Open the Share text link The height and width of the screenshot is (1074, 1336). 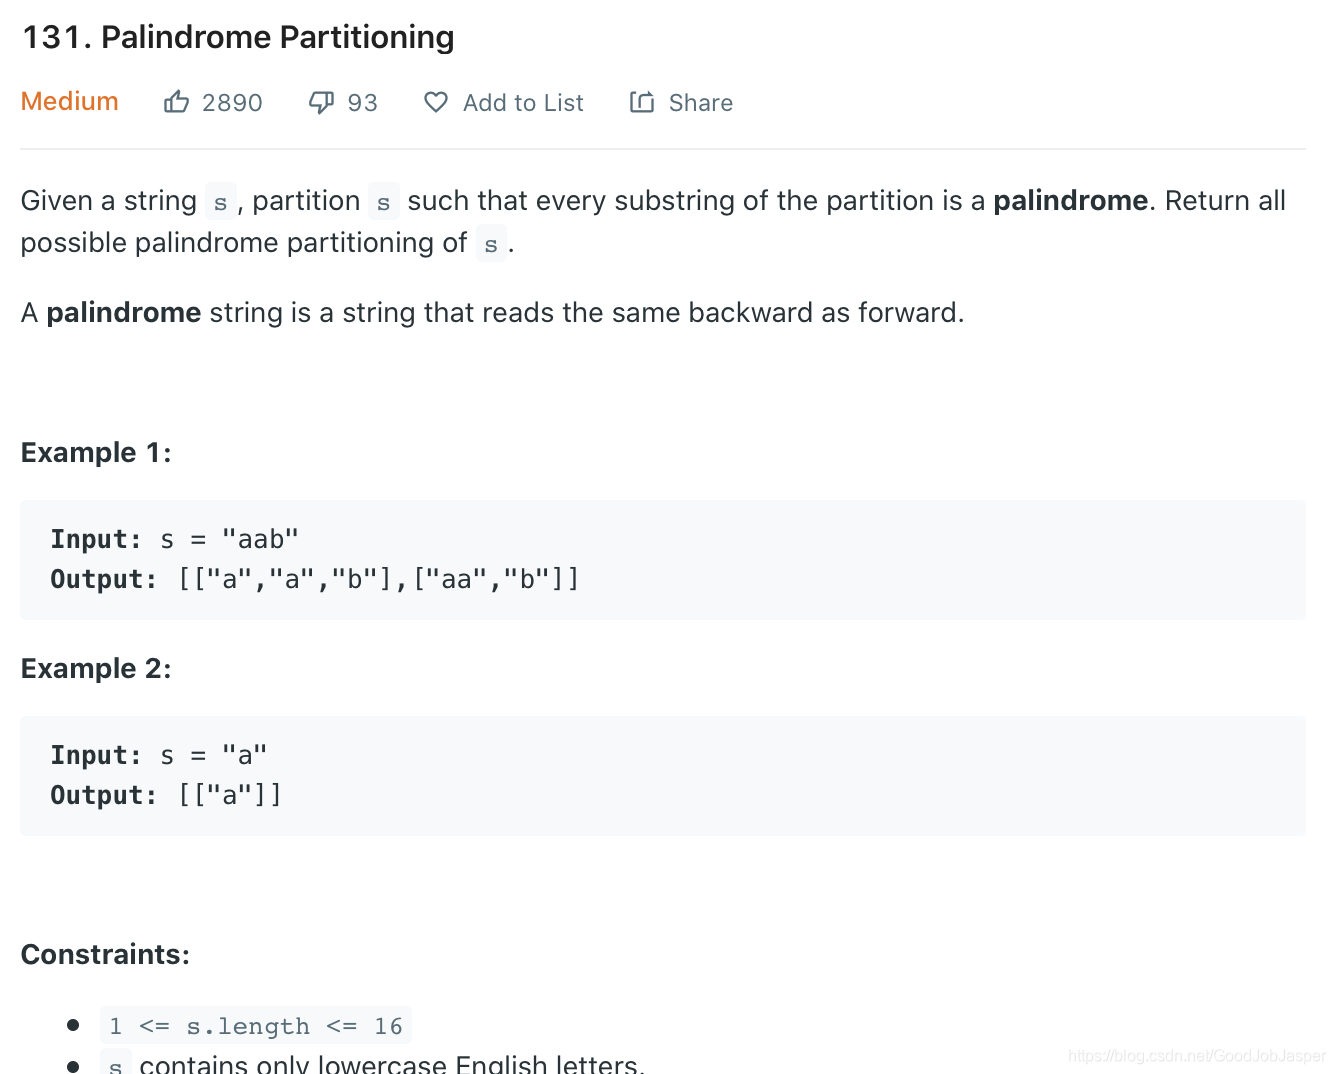pyautogui.click(x=700, y=103)
